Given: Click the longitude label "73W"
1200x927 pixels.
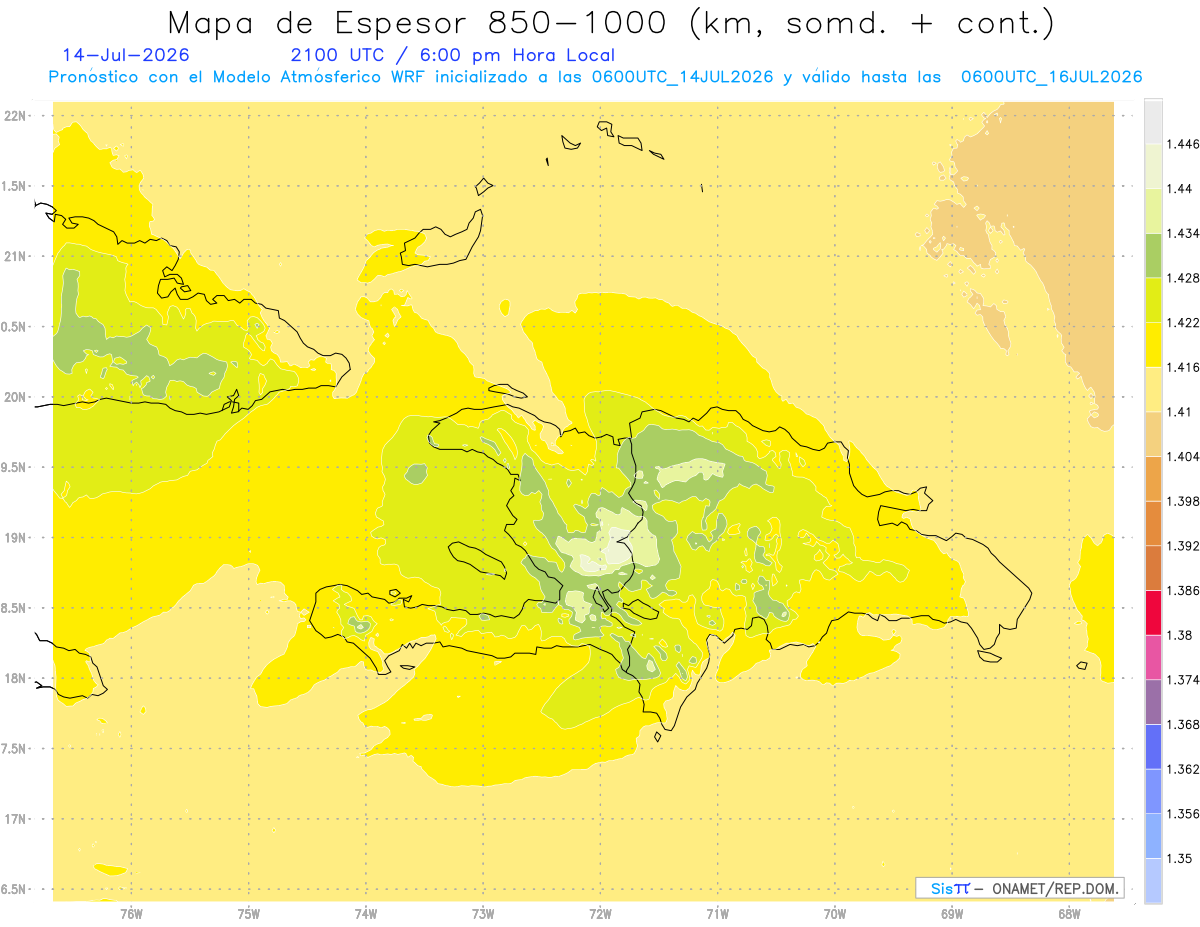Looking at the screenshot, I should [483, 915].
